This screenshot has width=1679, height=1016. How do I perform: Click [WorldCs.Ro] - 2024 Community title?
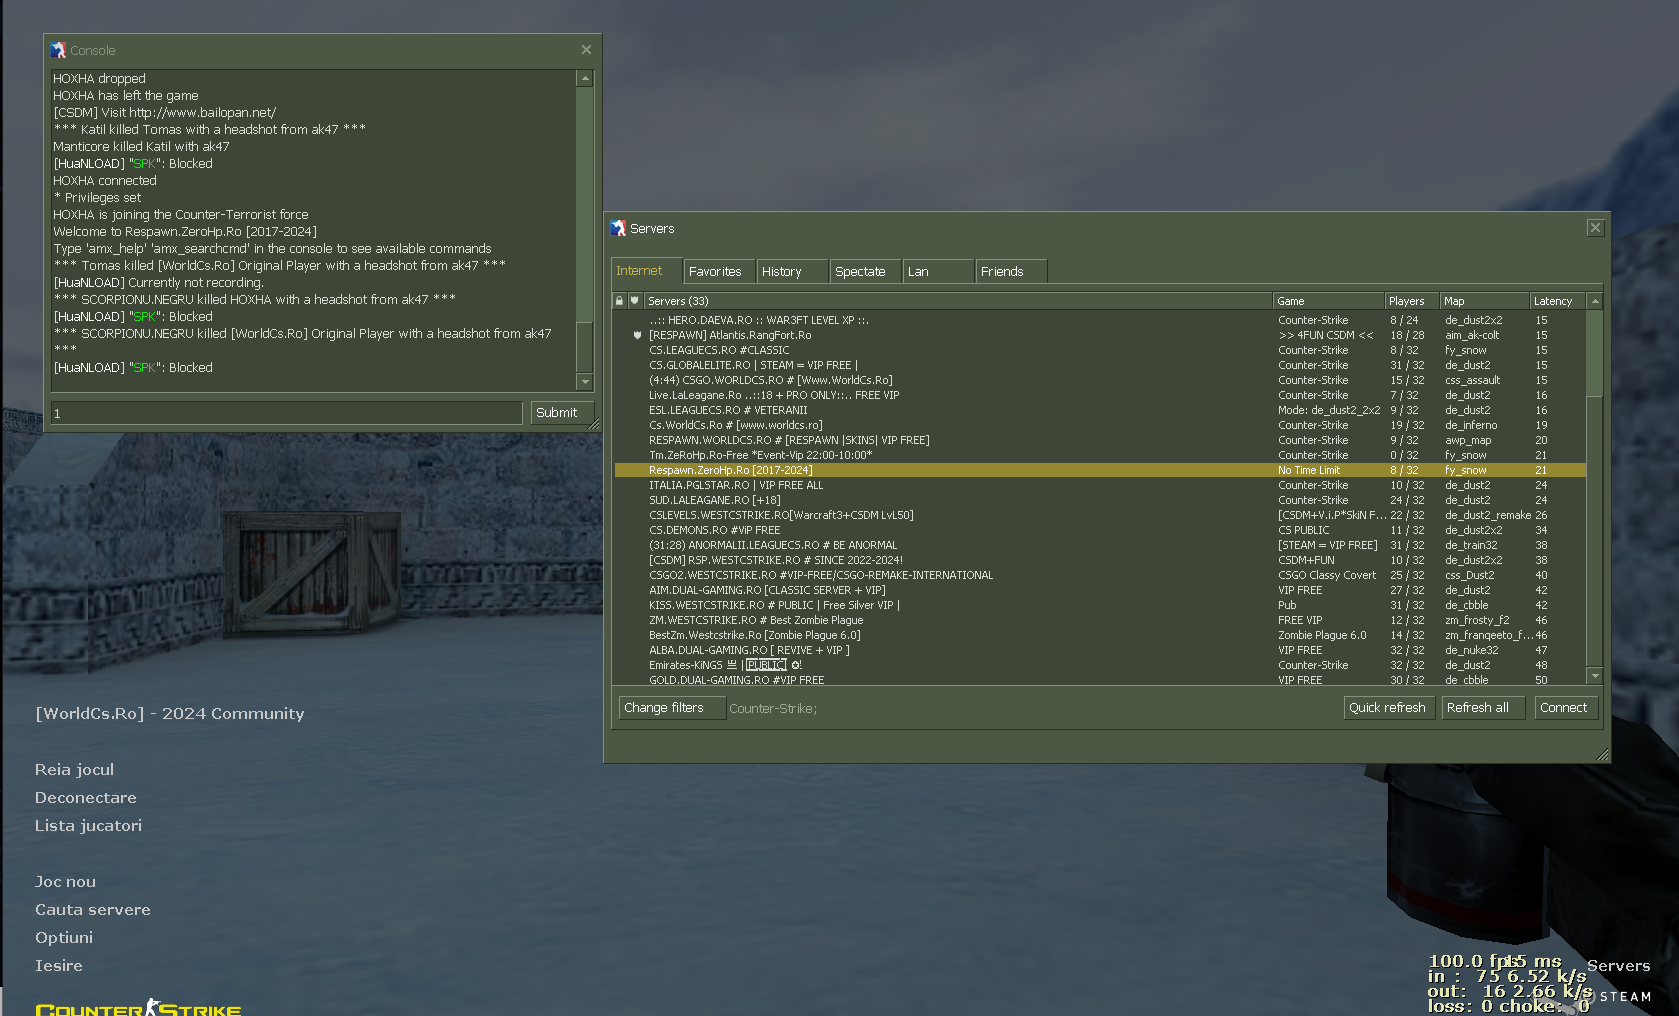[x=170, y=713]
